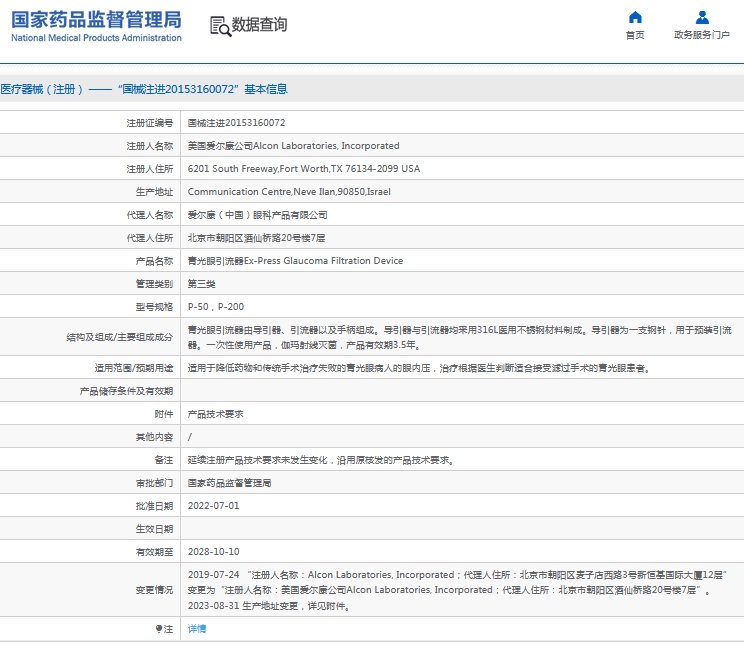Click the 附件 row label
The image size is (744, 646).
click(164, 414)
